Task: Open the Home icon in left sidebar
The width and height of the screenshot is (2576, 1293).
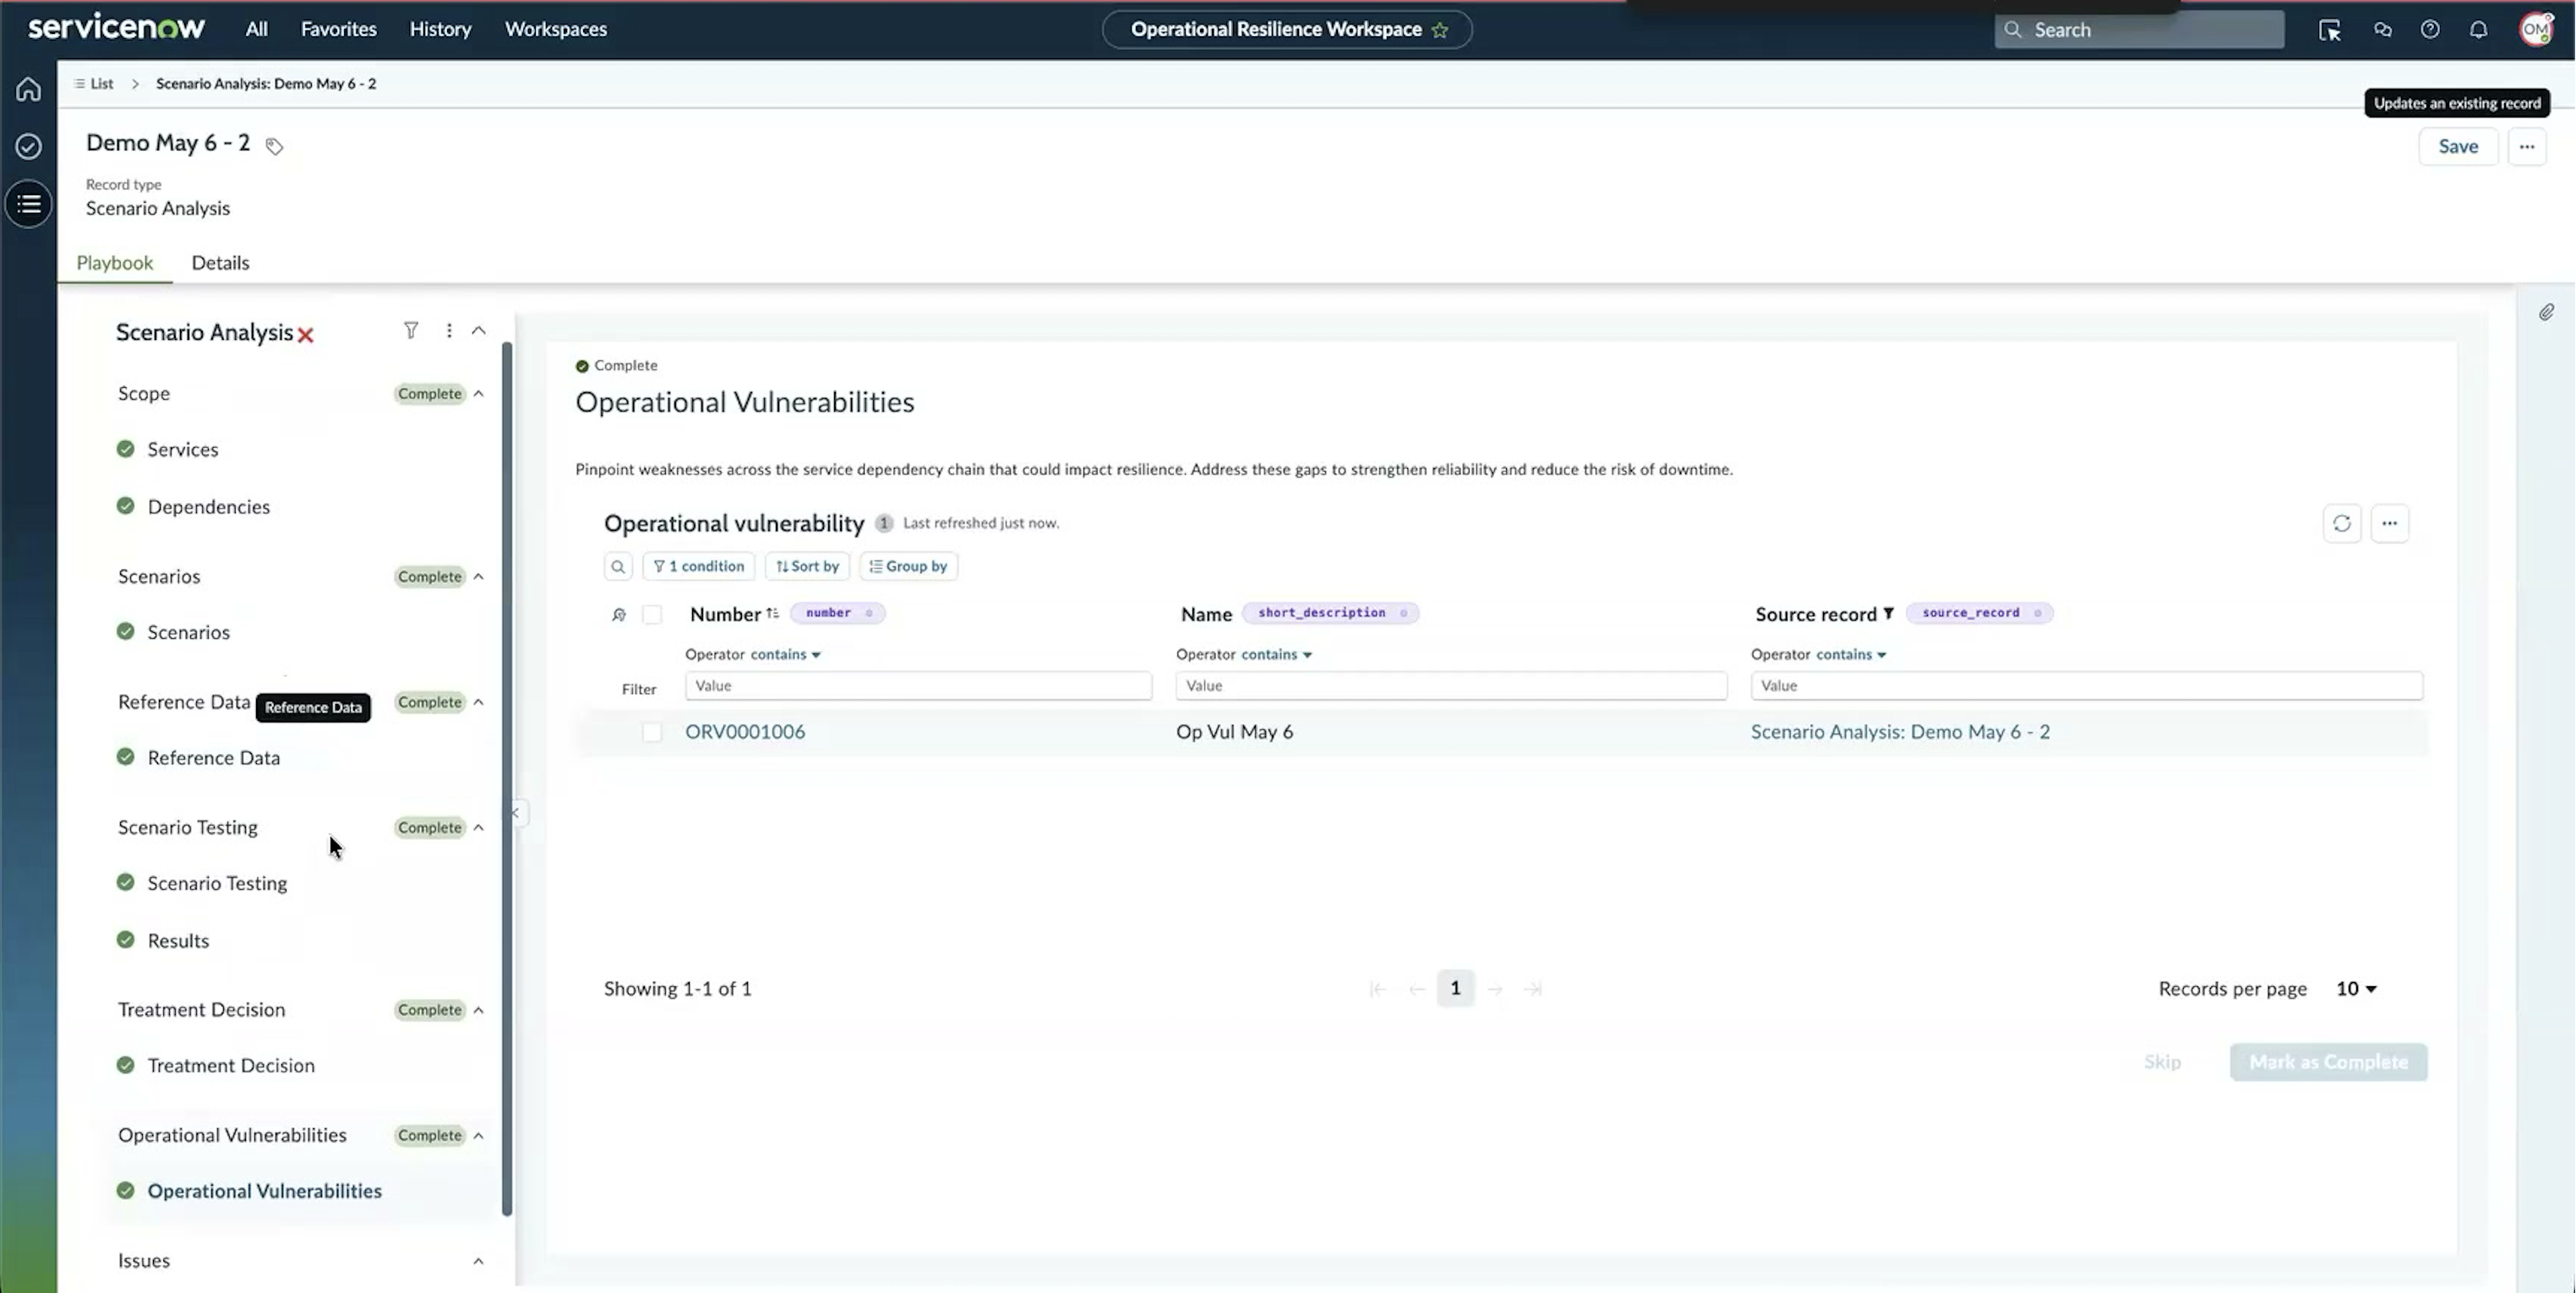Action: click(28, 89)
